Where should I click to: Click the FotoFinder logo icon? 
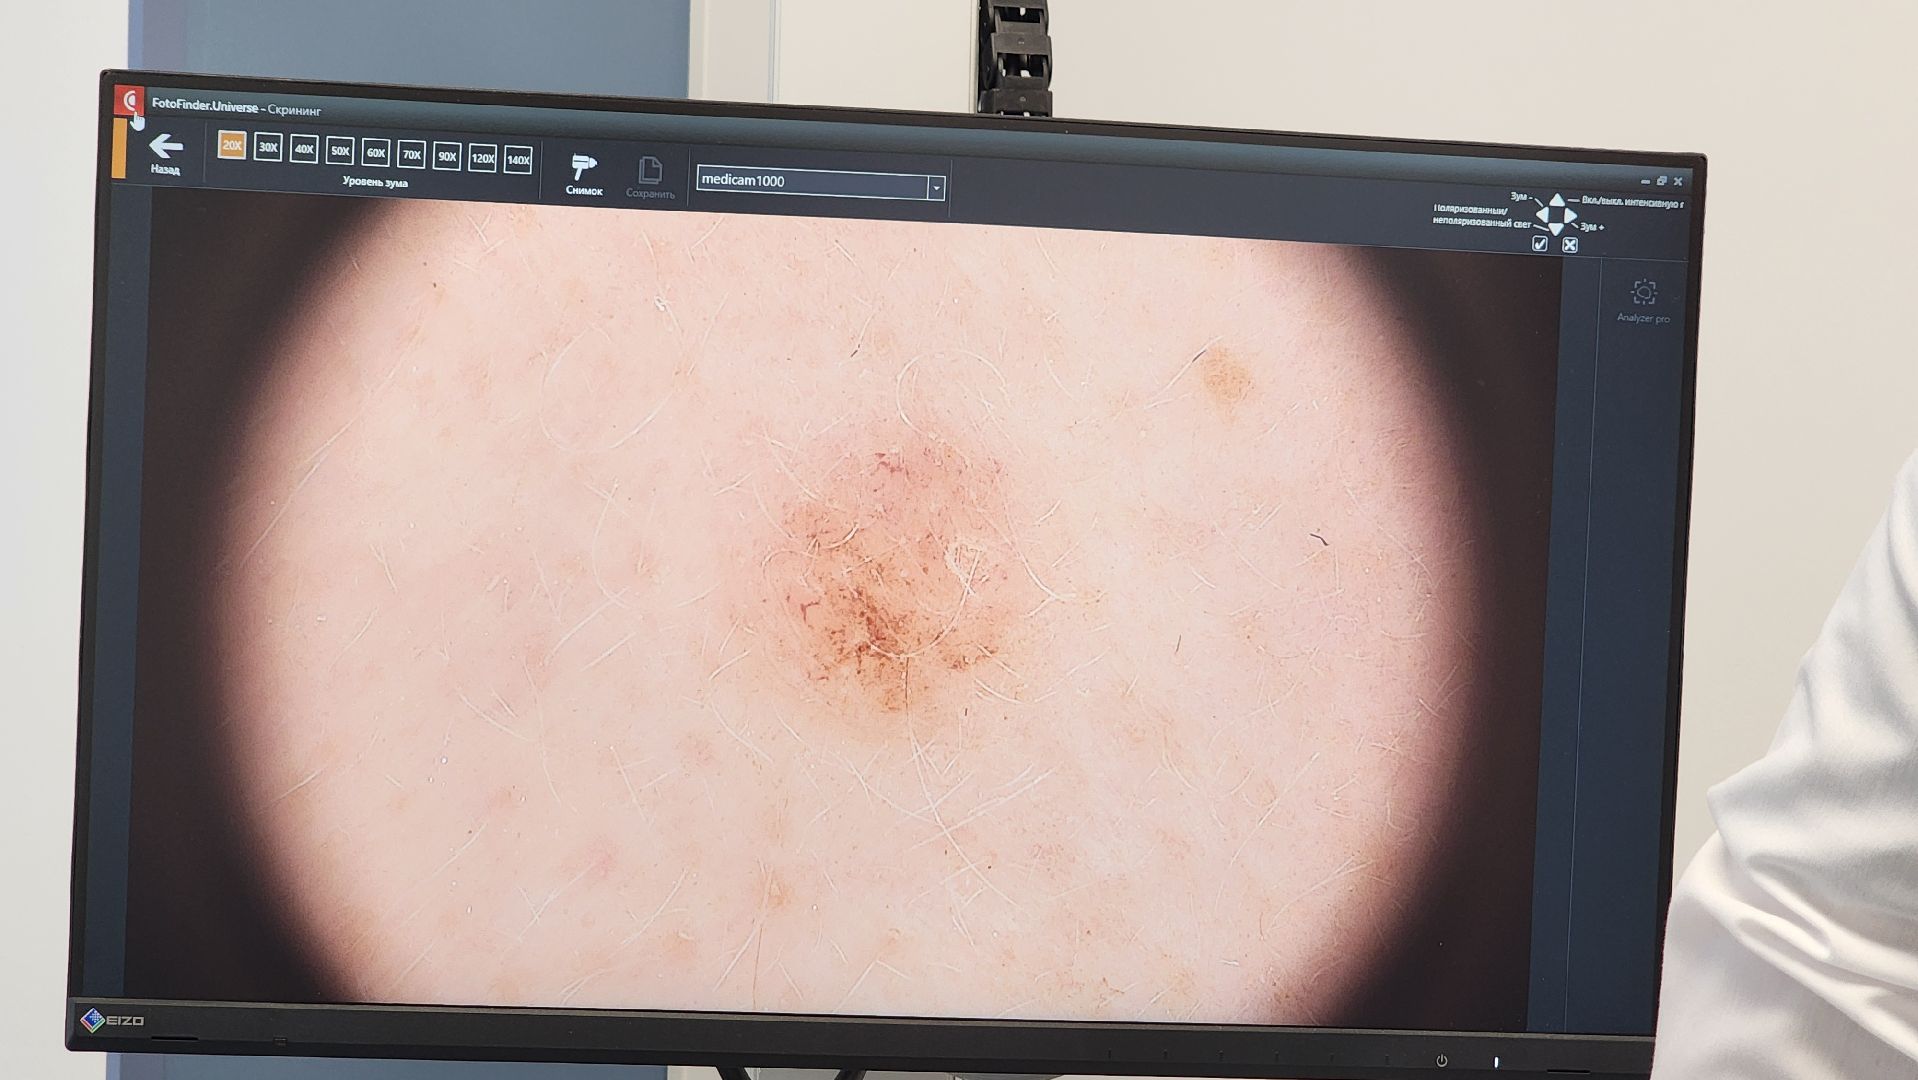click(130, 102)
